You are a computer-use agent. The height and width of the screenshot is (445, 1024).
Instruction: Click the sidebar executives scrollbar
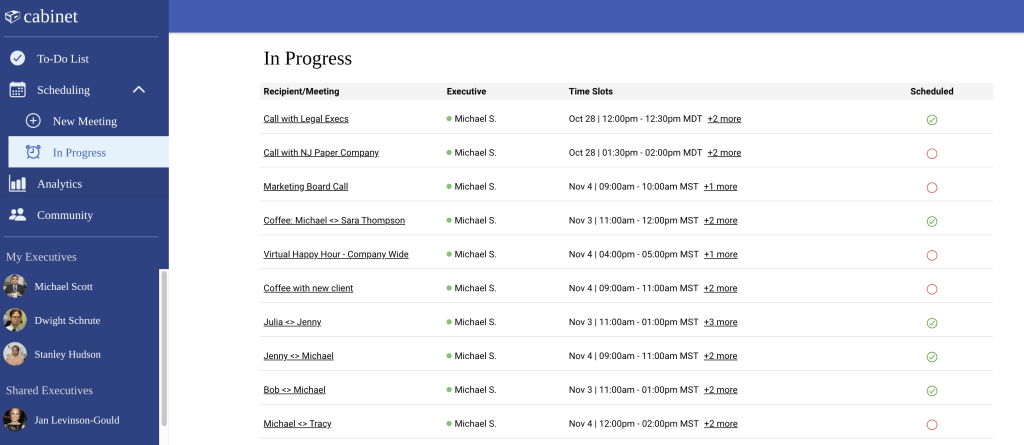(x=164, y=348)
